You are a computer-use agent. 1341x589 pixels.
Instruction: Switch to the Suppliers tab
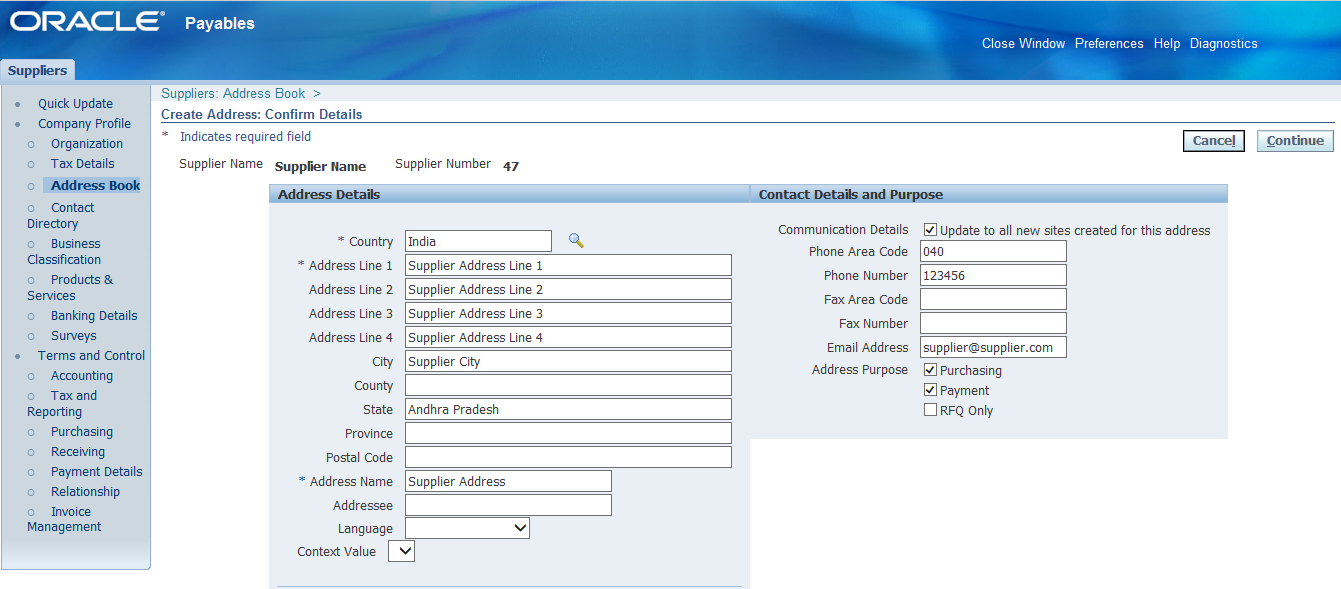pos(38,71)
